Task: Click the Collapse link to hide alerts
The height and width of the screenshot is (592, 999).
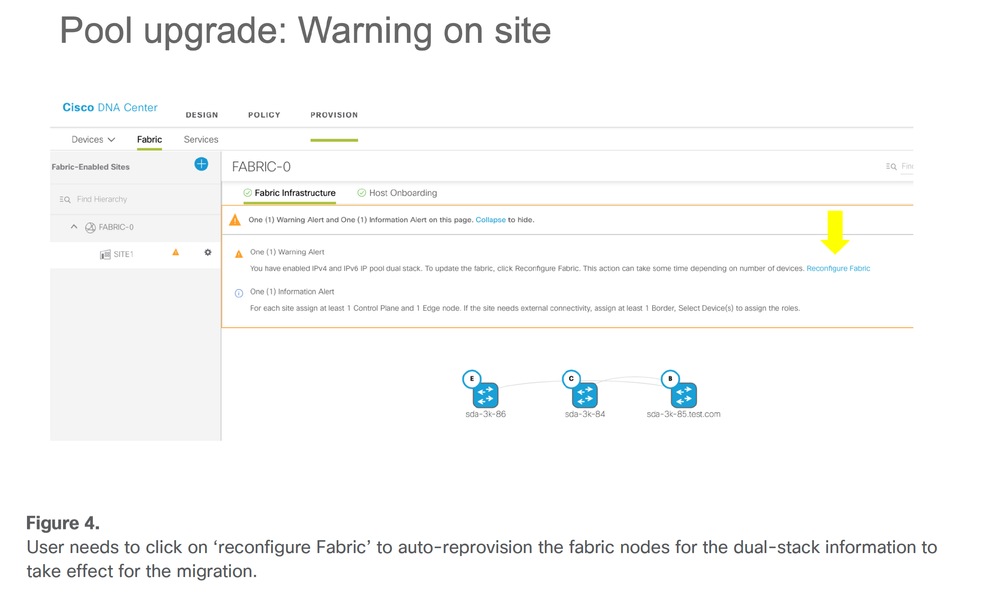Action: tap(490, 220)
